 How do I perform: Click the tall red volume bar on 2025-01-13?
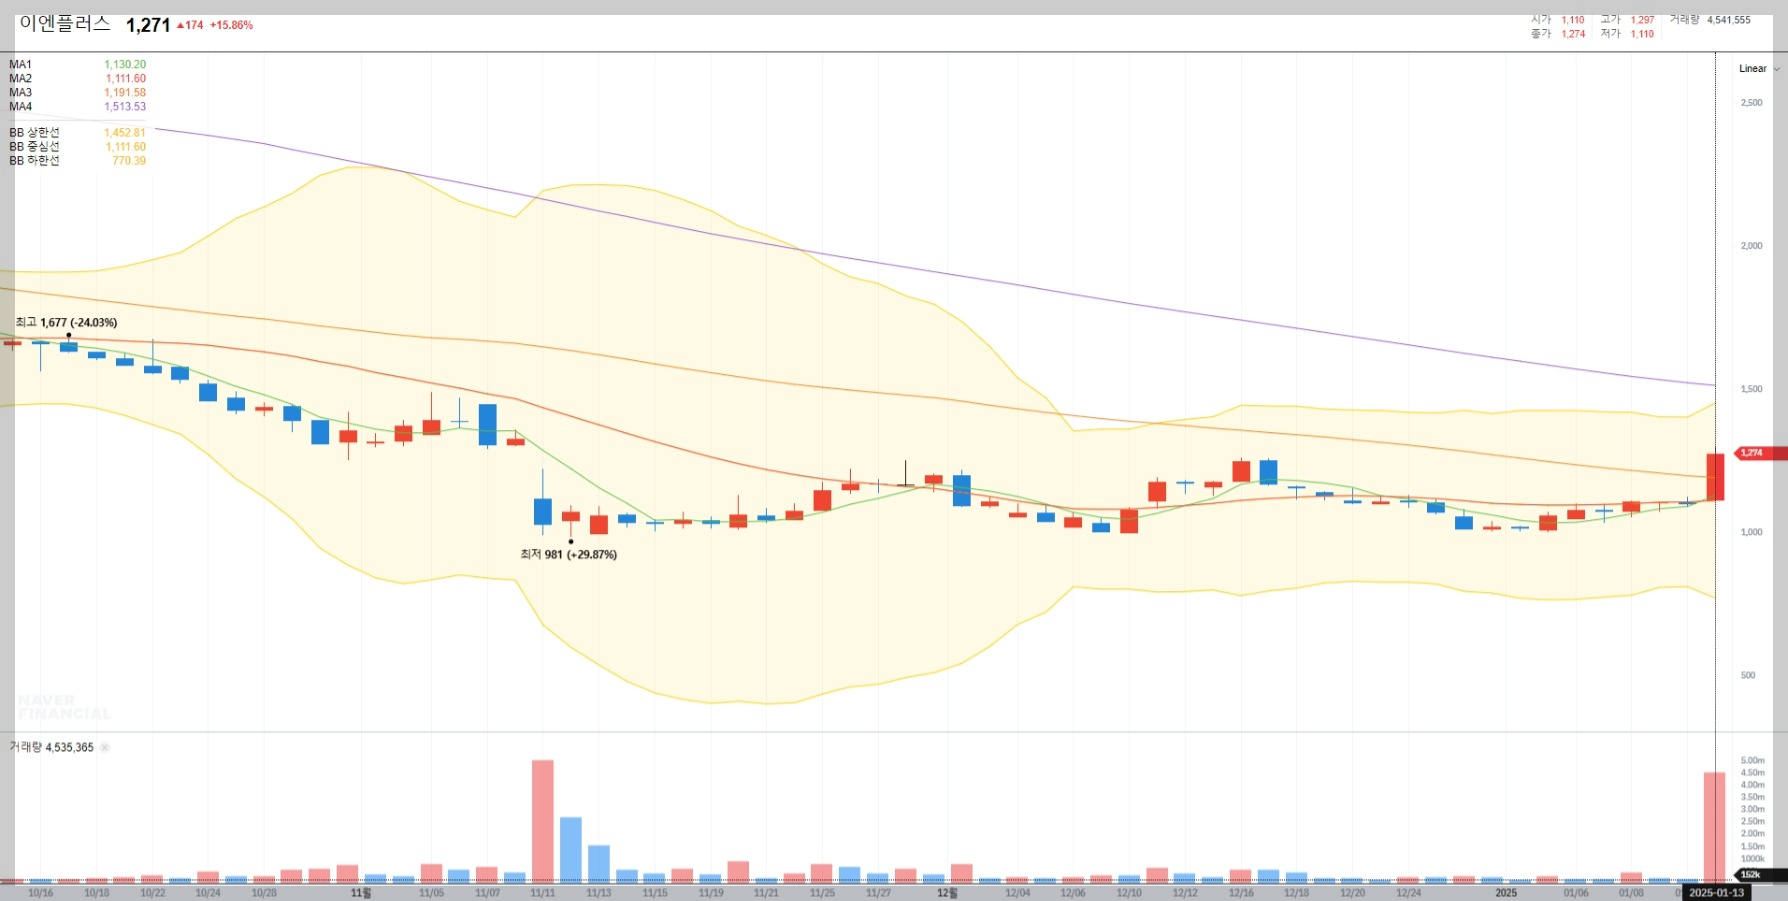[1715, 827]
